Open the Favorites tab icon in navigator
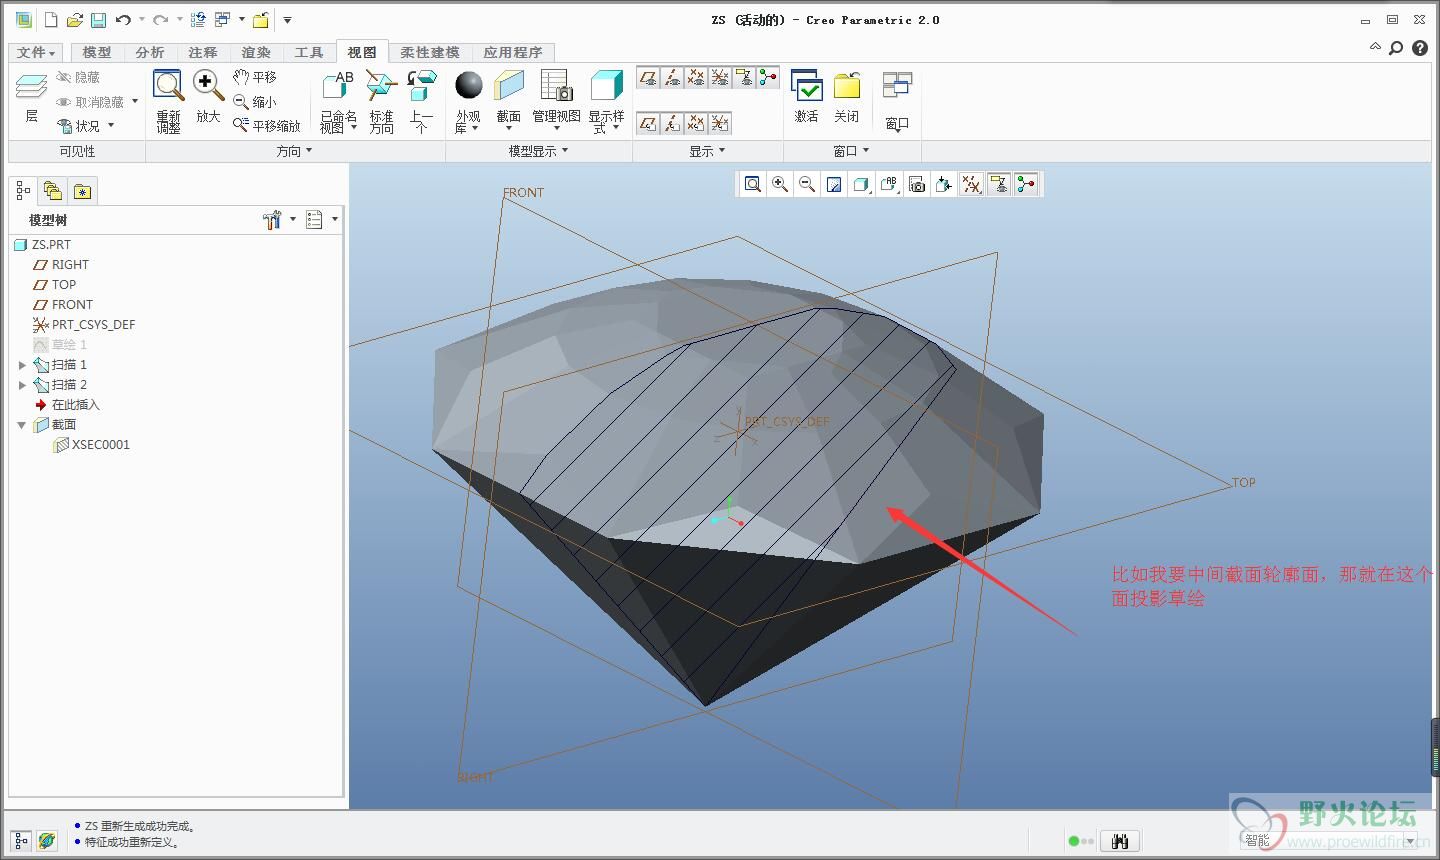This screenshot has height=860, width=1440. coord(82,191)
